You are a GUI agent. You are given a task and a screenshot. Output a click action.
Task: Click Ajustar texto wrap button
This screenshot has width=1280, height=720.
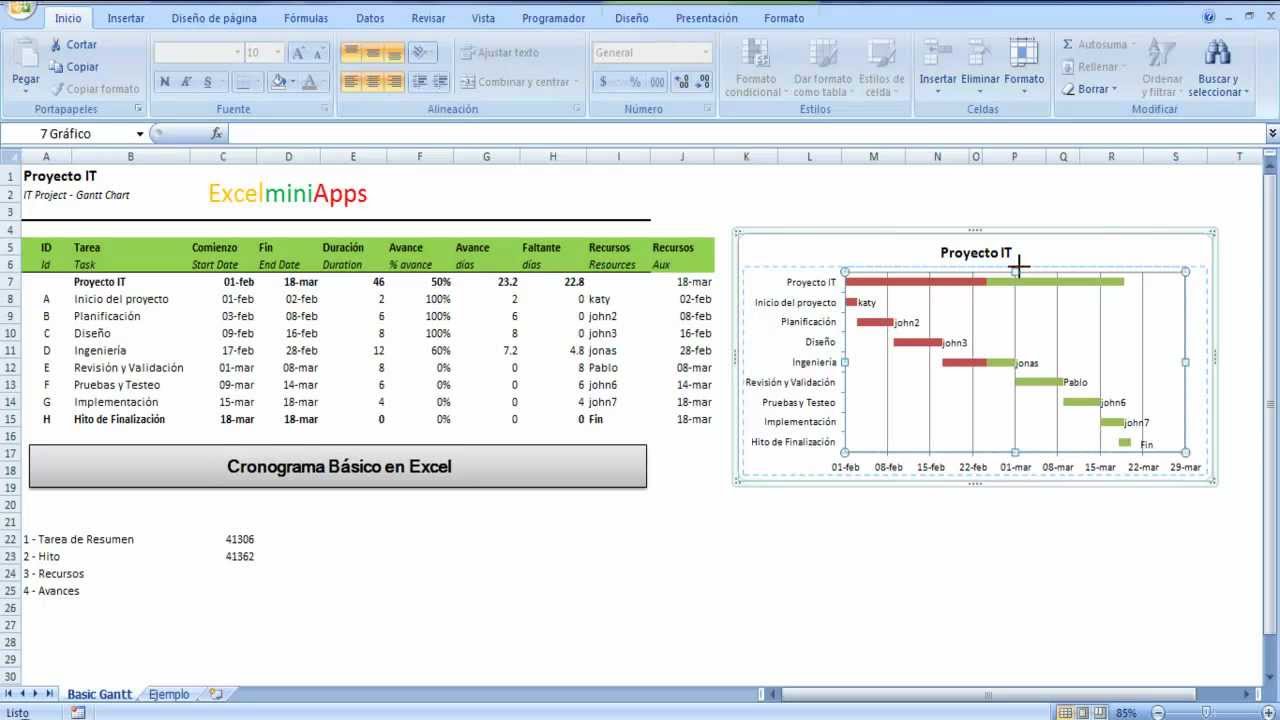click(500, 53)
